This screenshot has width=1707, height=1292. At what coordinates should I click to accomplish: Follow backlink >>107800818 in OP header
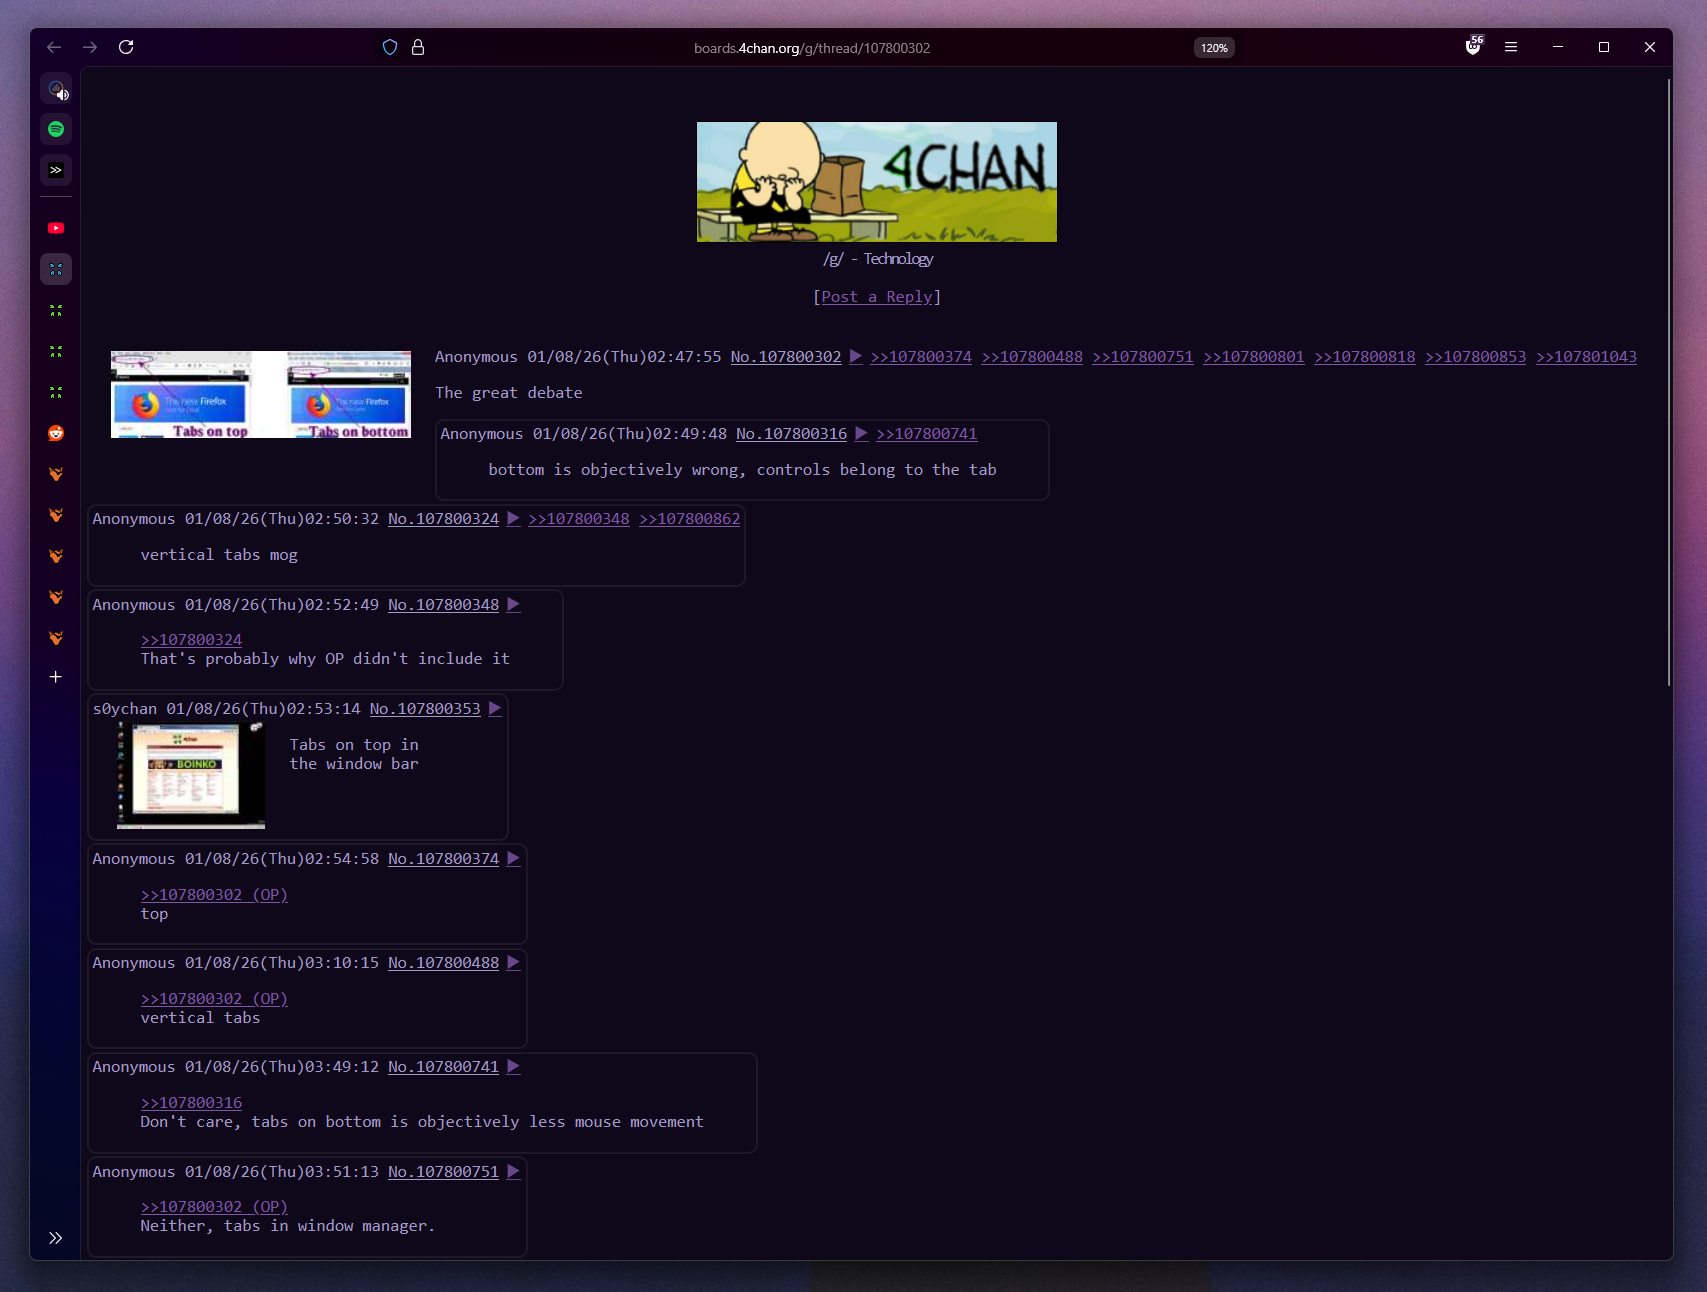click(1365, 357)
